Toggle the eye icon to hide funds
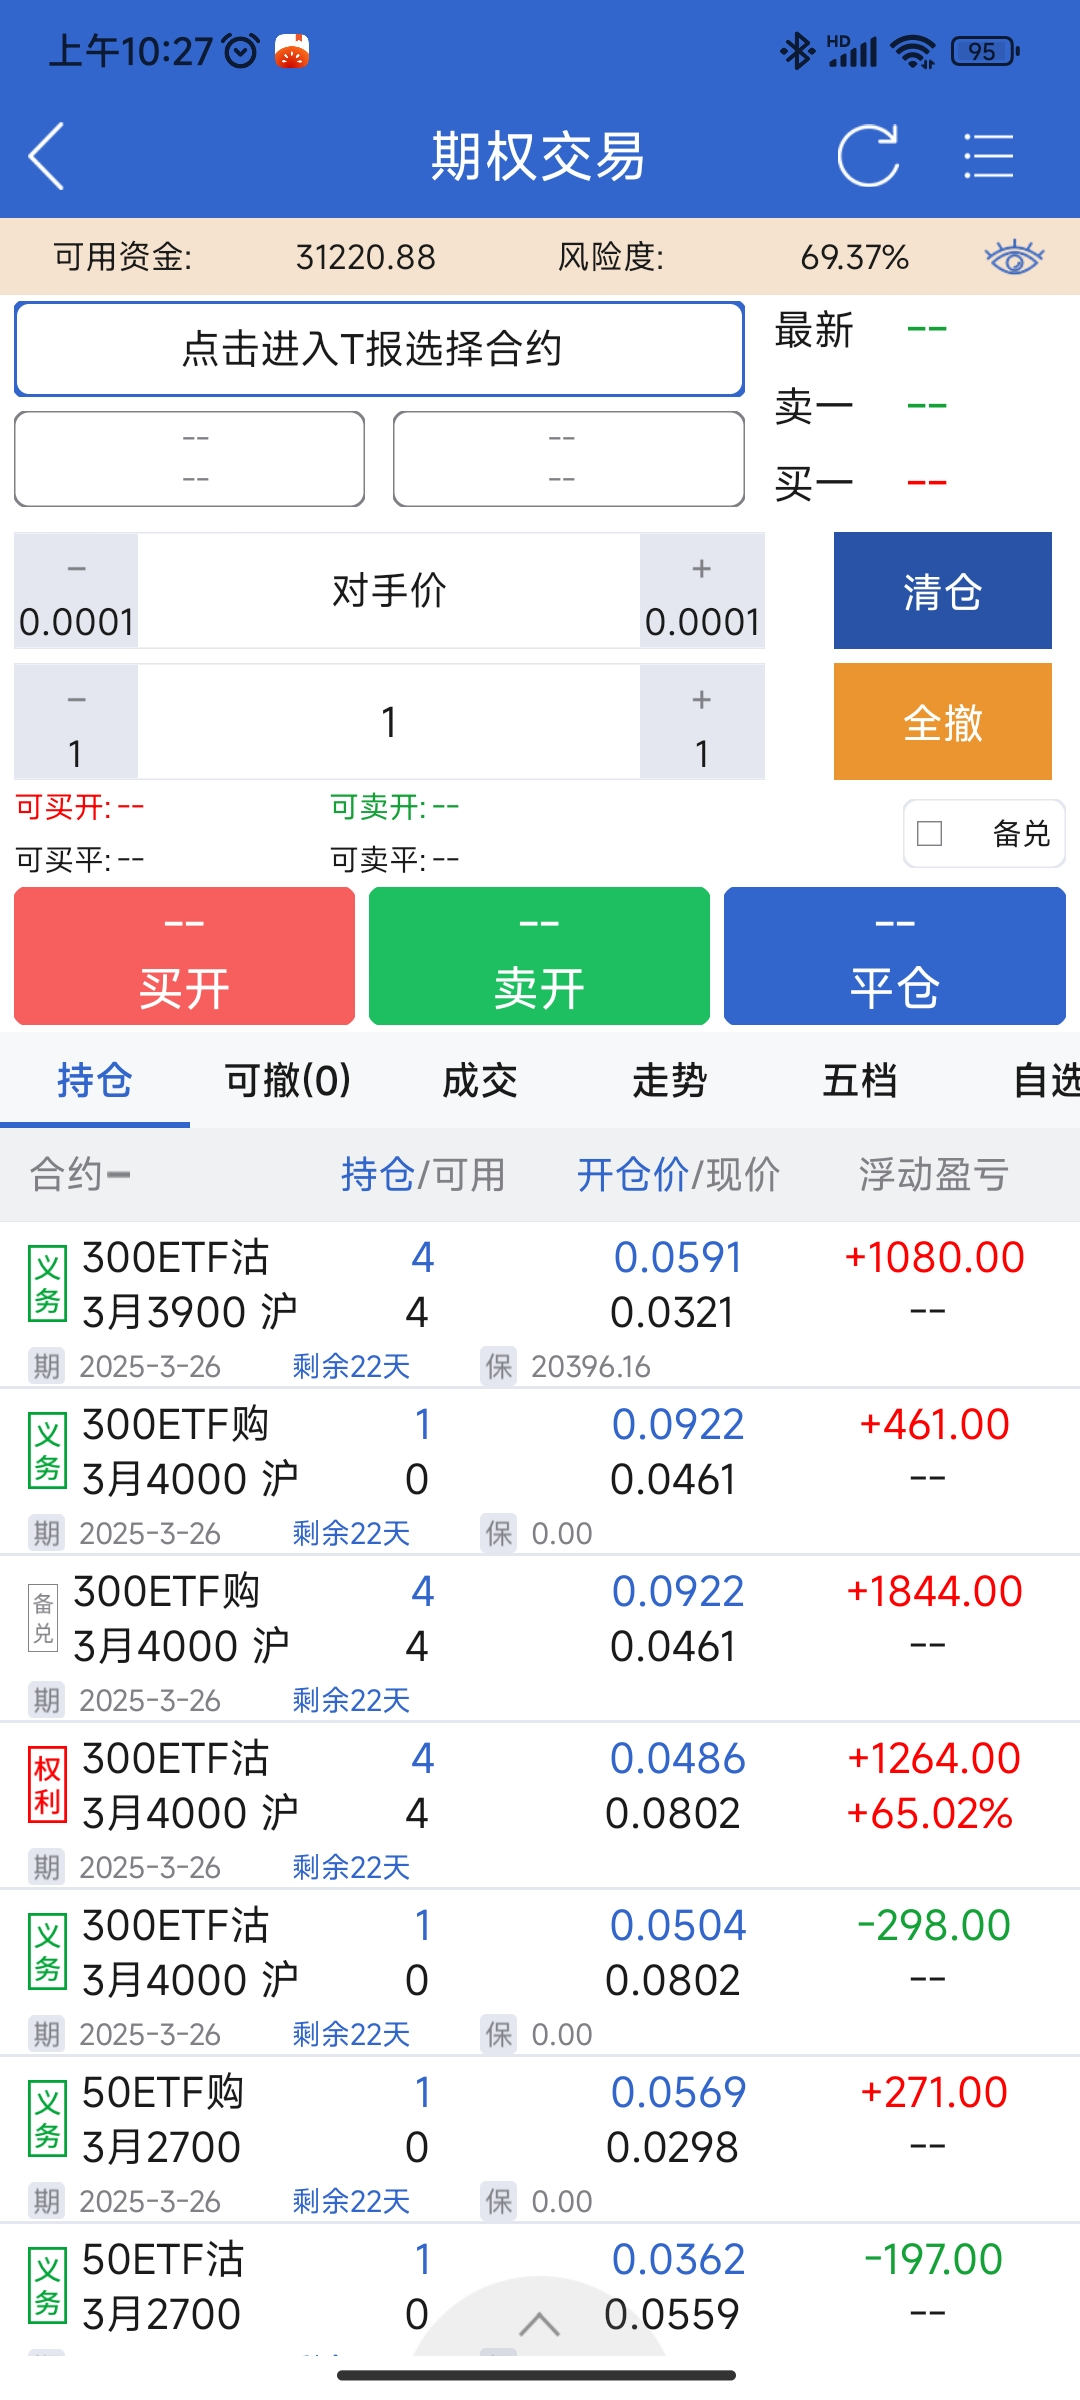The image size is (1080, 2400). click(x=1013, y=257)
